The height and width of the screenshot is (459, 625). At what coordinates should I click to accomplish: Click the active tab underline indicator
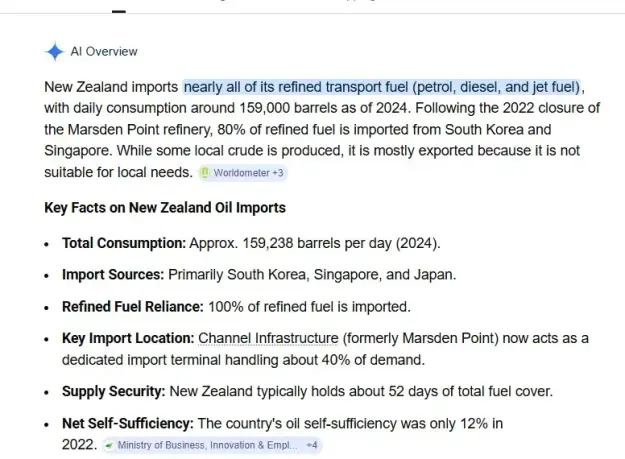pyautogui.click(x=119, y=11)
